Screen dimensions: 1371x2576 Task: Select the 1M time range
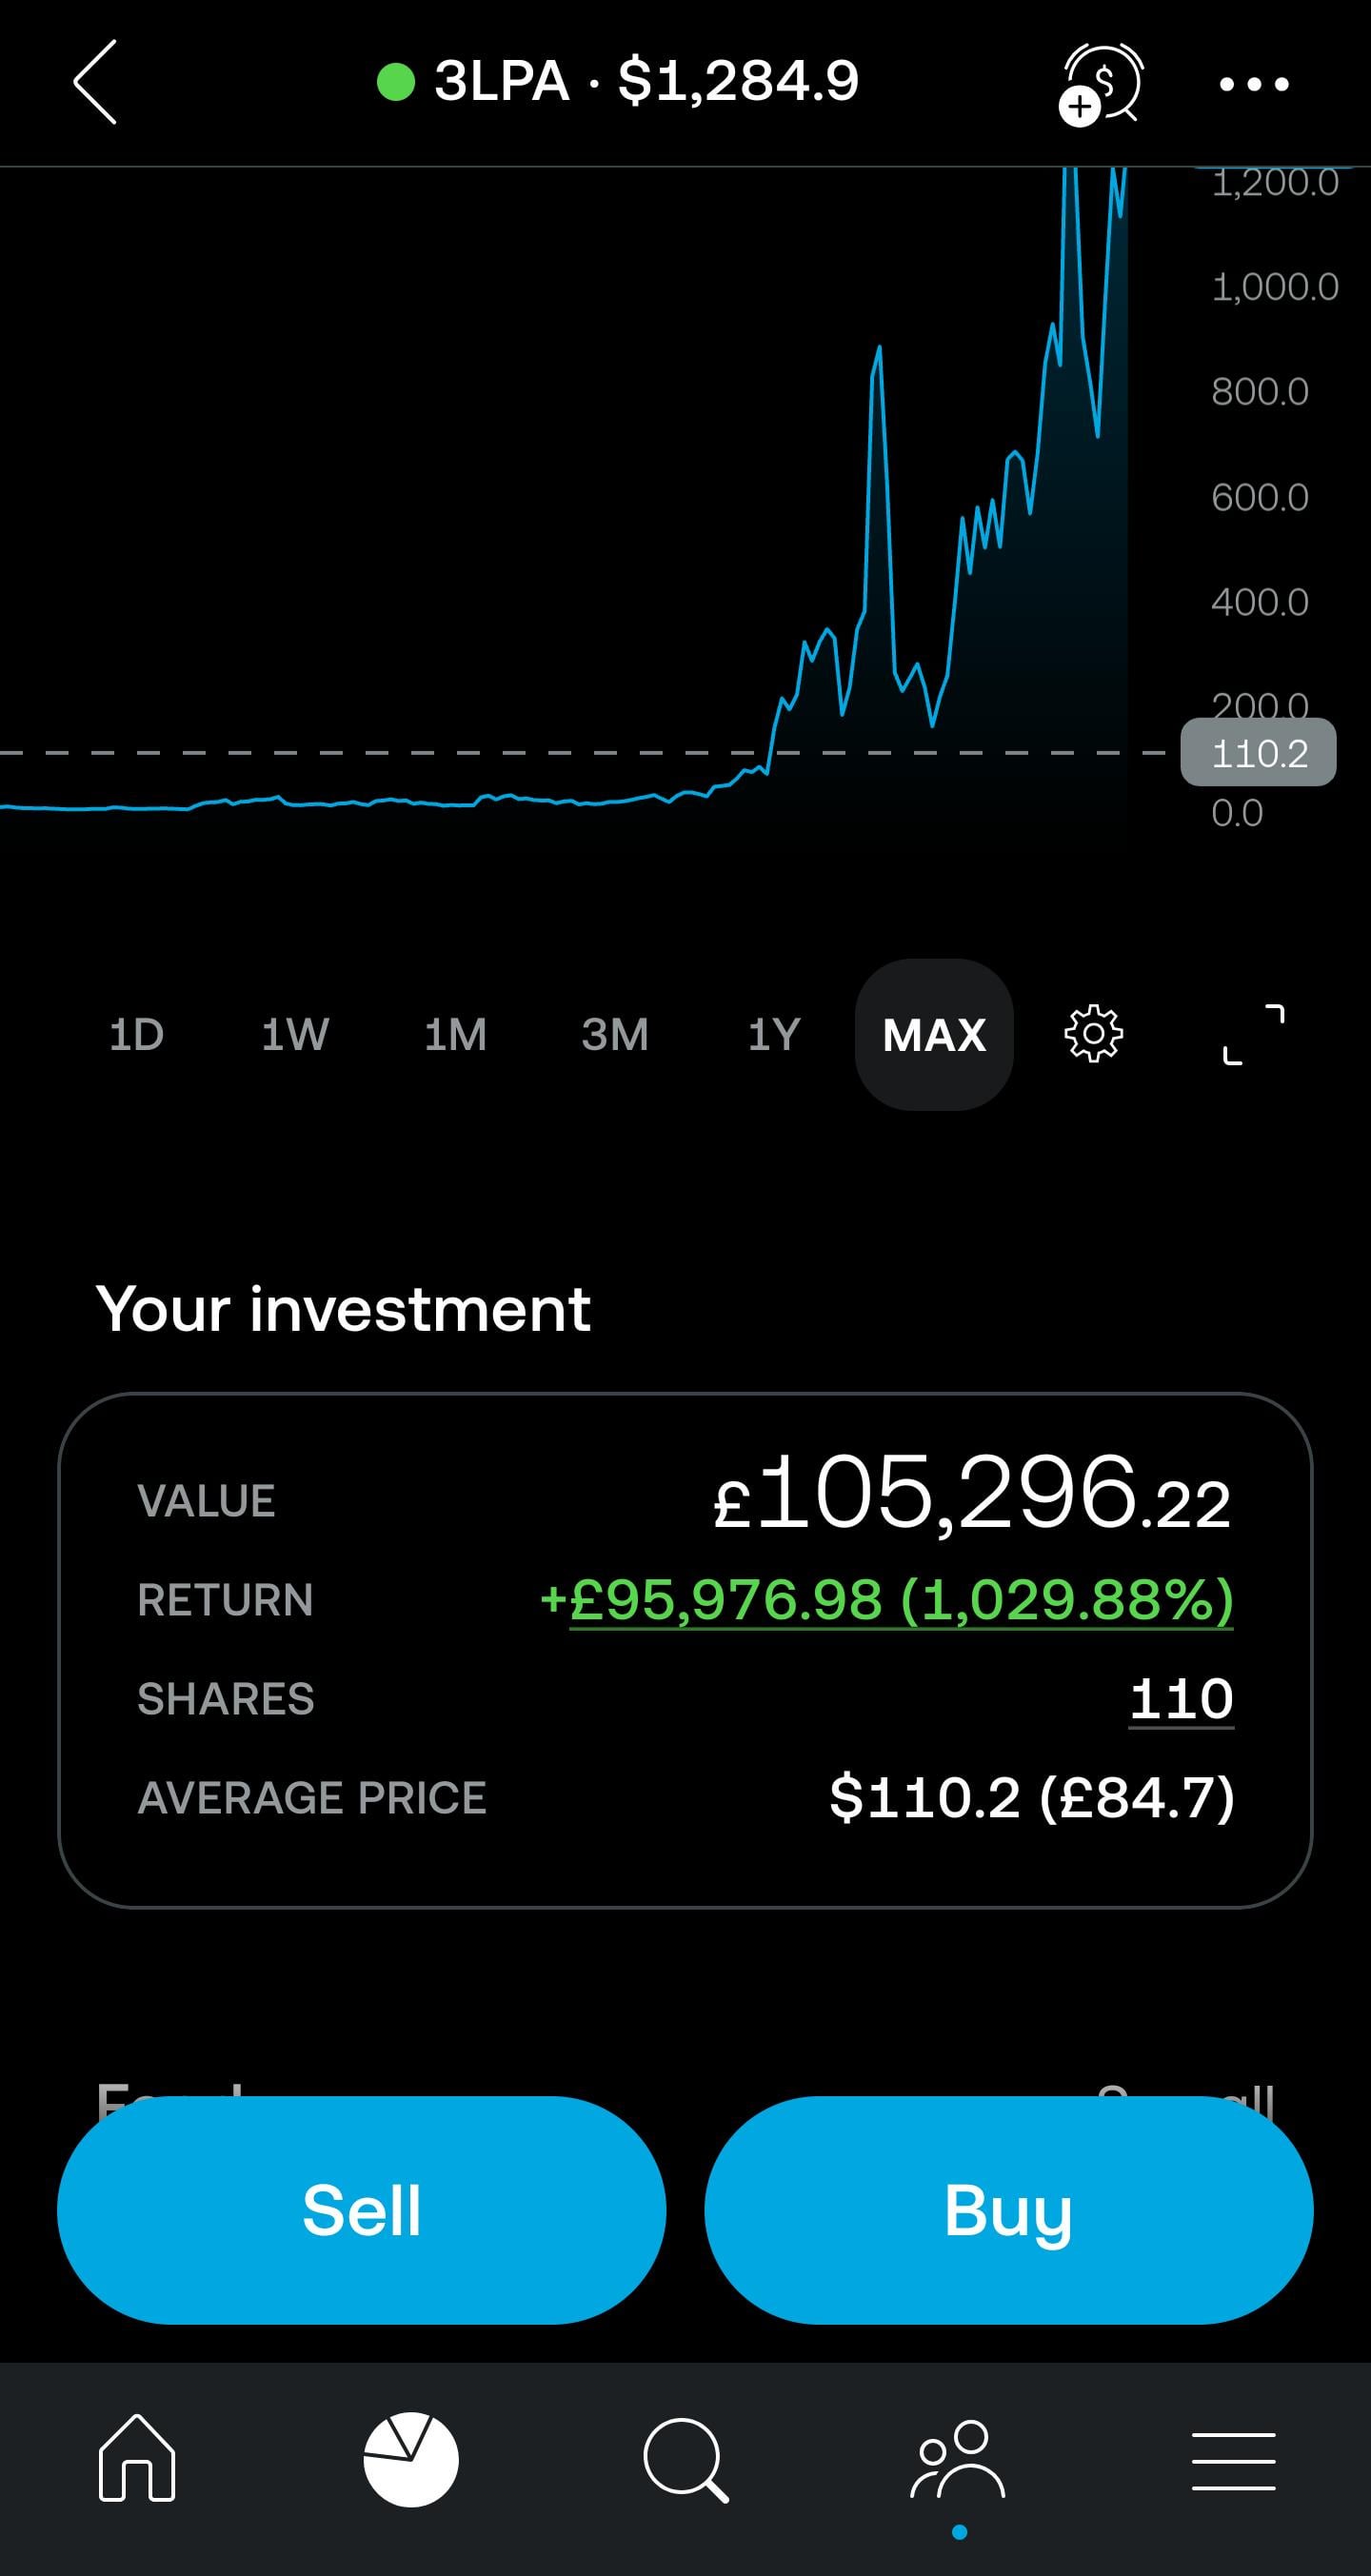coord(455,1035)
